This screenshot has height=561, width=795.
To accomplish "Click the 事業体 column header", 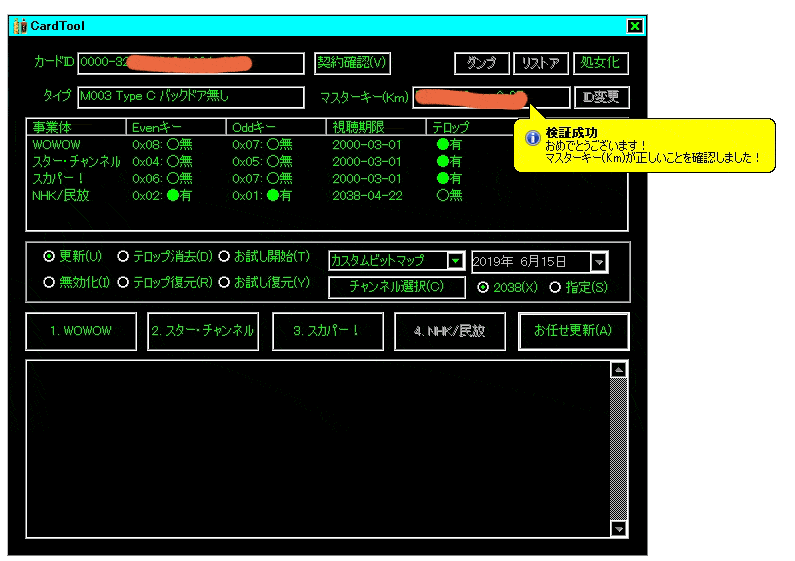I will [x=76, y=127].
